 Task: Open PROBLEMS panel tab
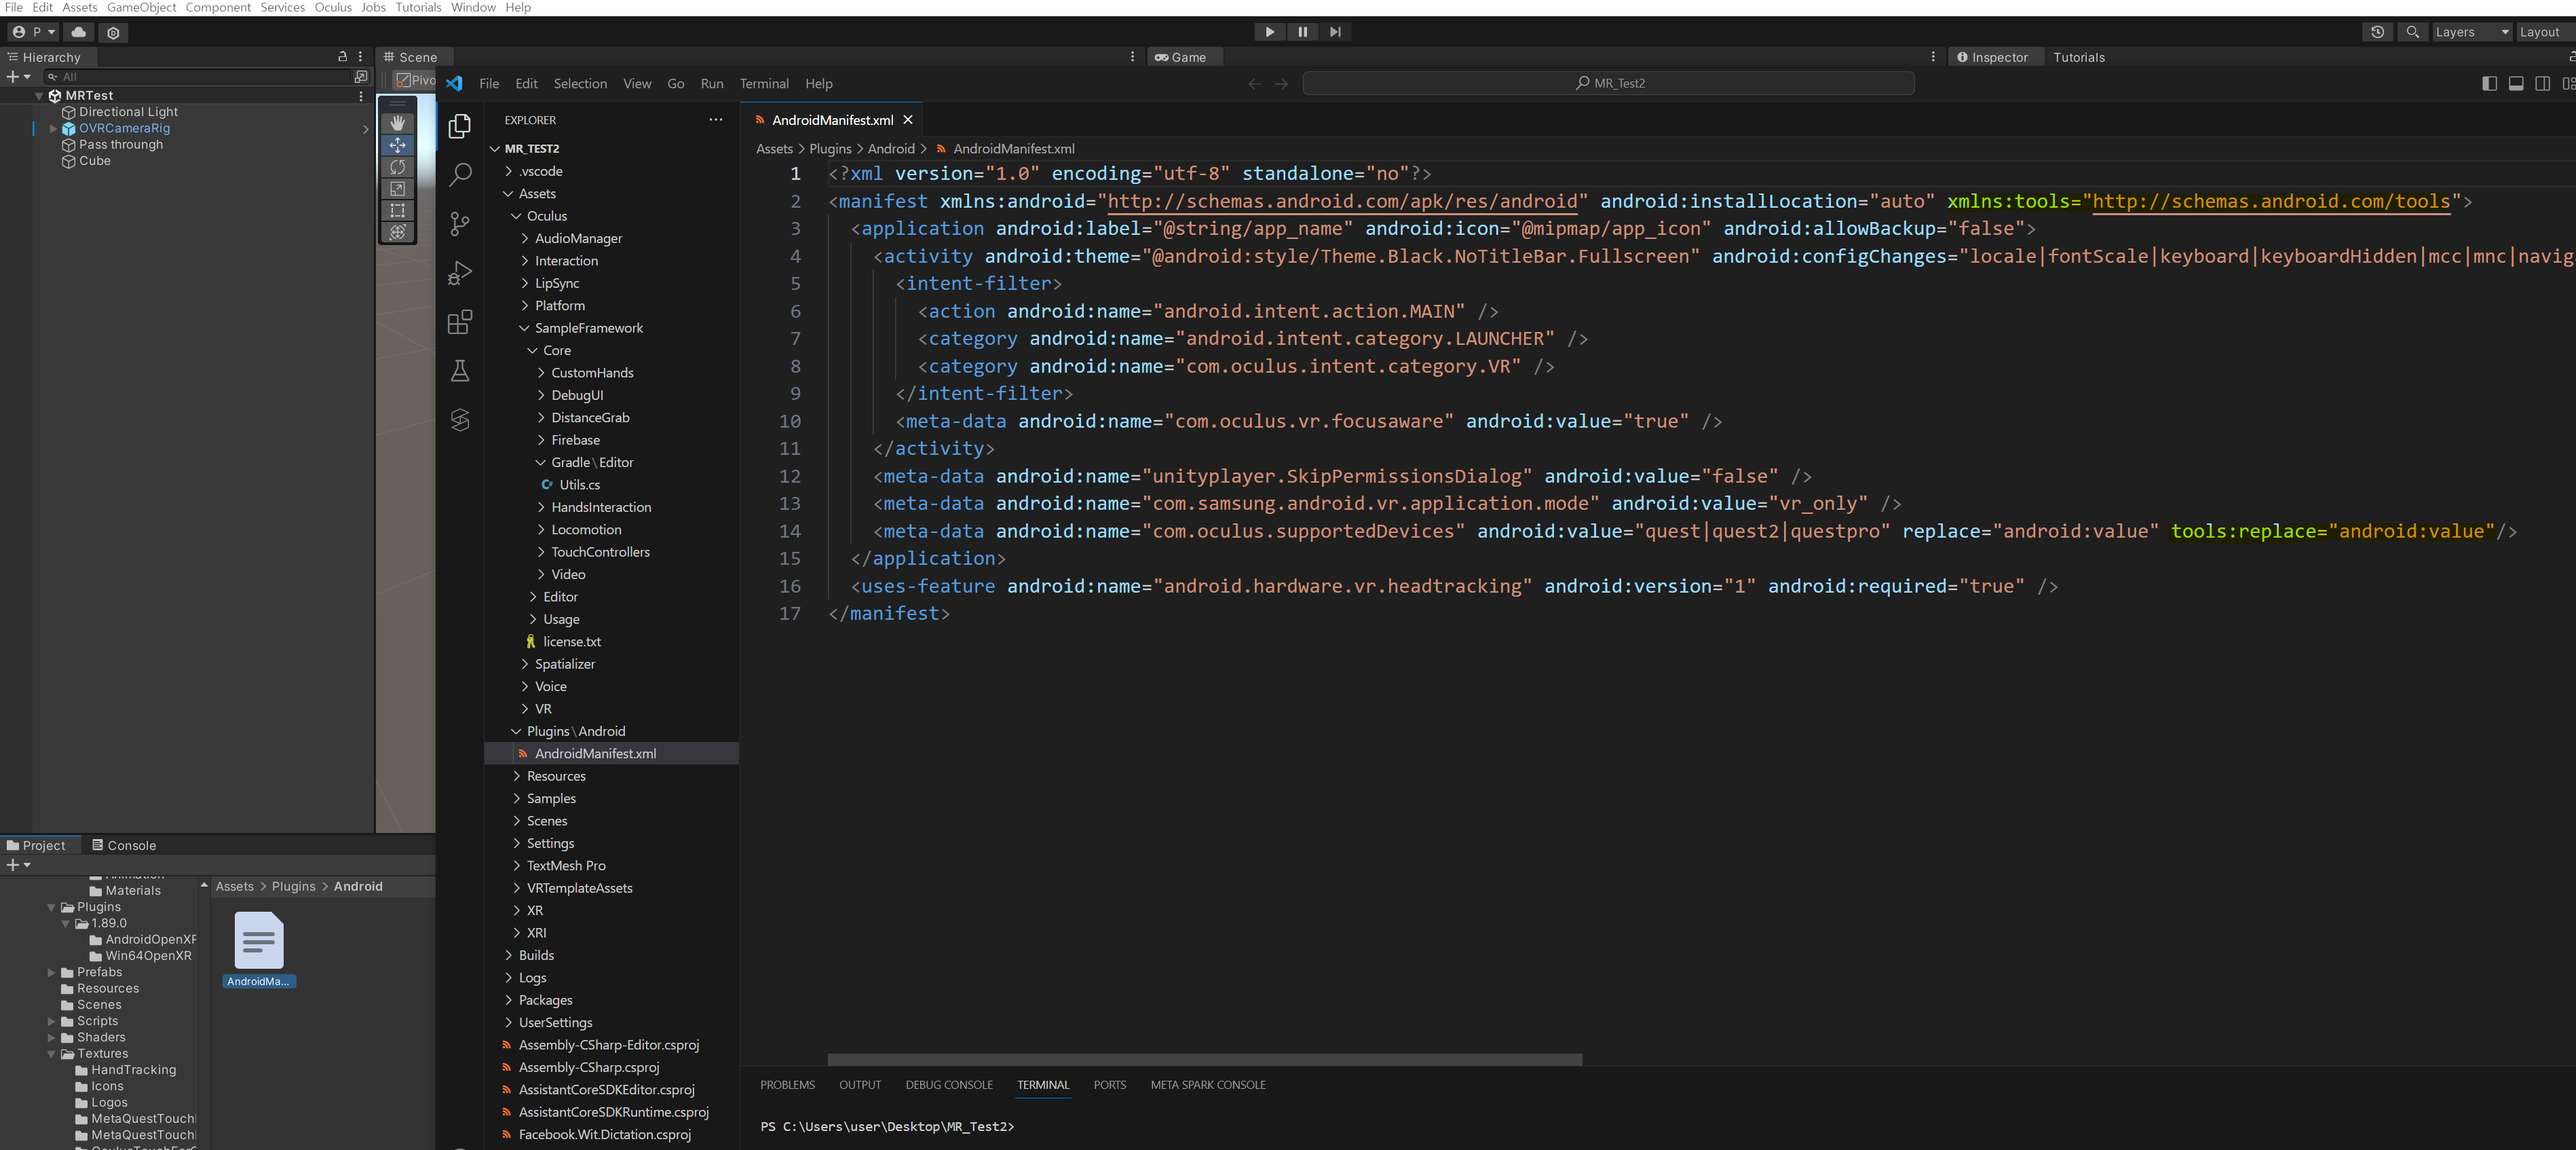coord(787,1085)
